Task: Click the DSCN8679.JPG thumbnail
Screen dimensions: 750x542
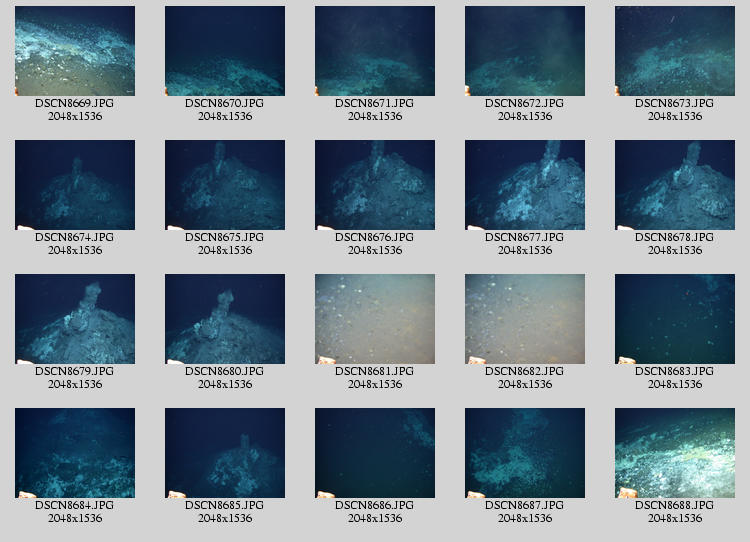Action: click(75, 319)
